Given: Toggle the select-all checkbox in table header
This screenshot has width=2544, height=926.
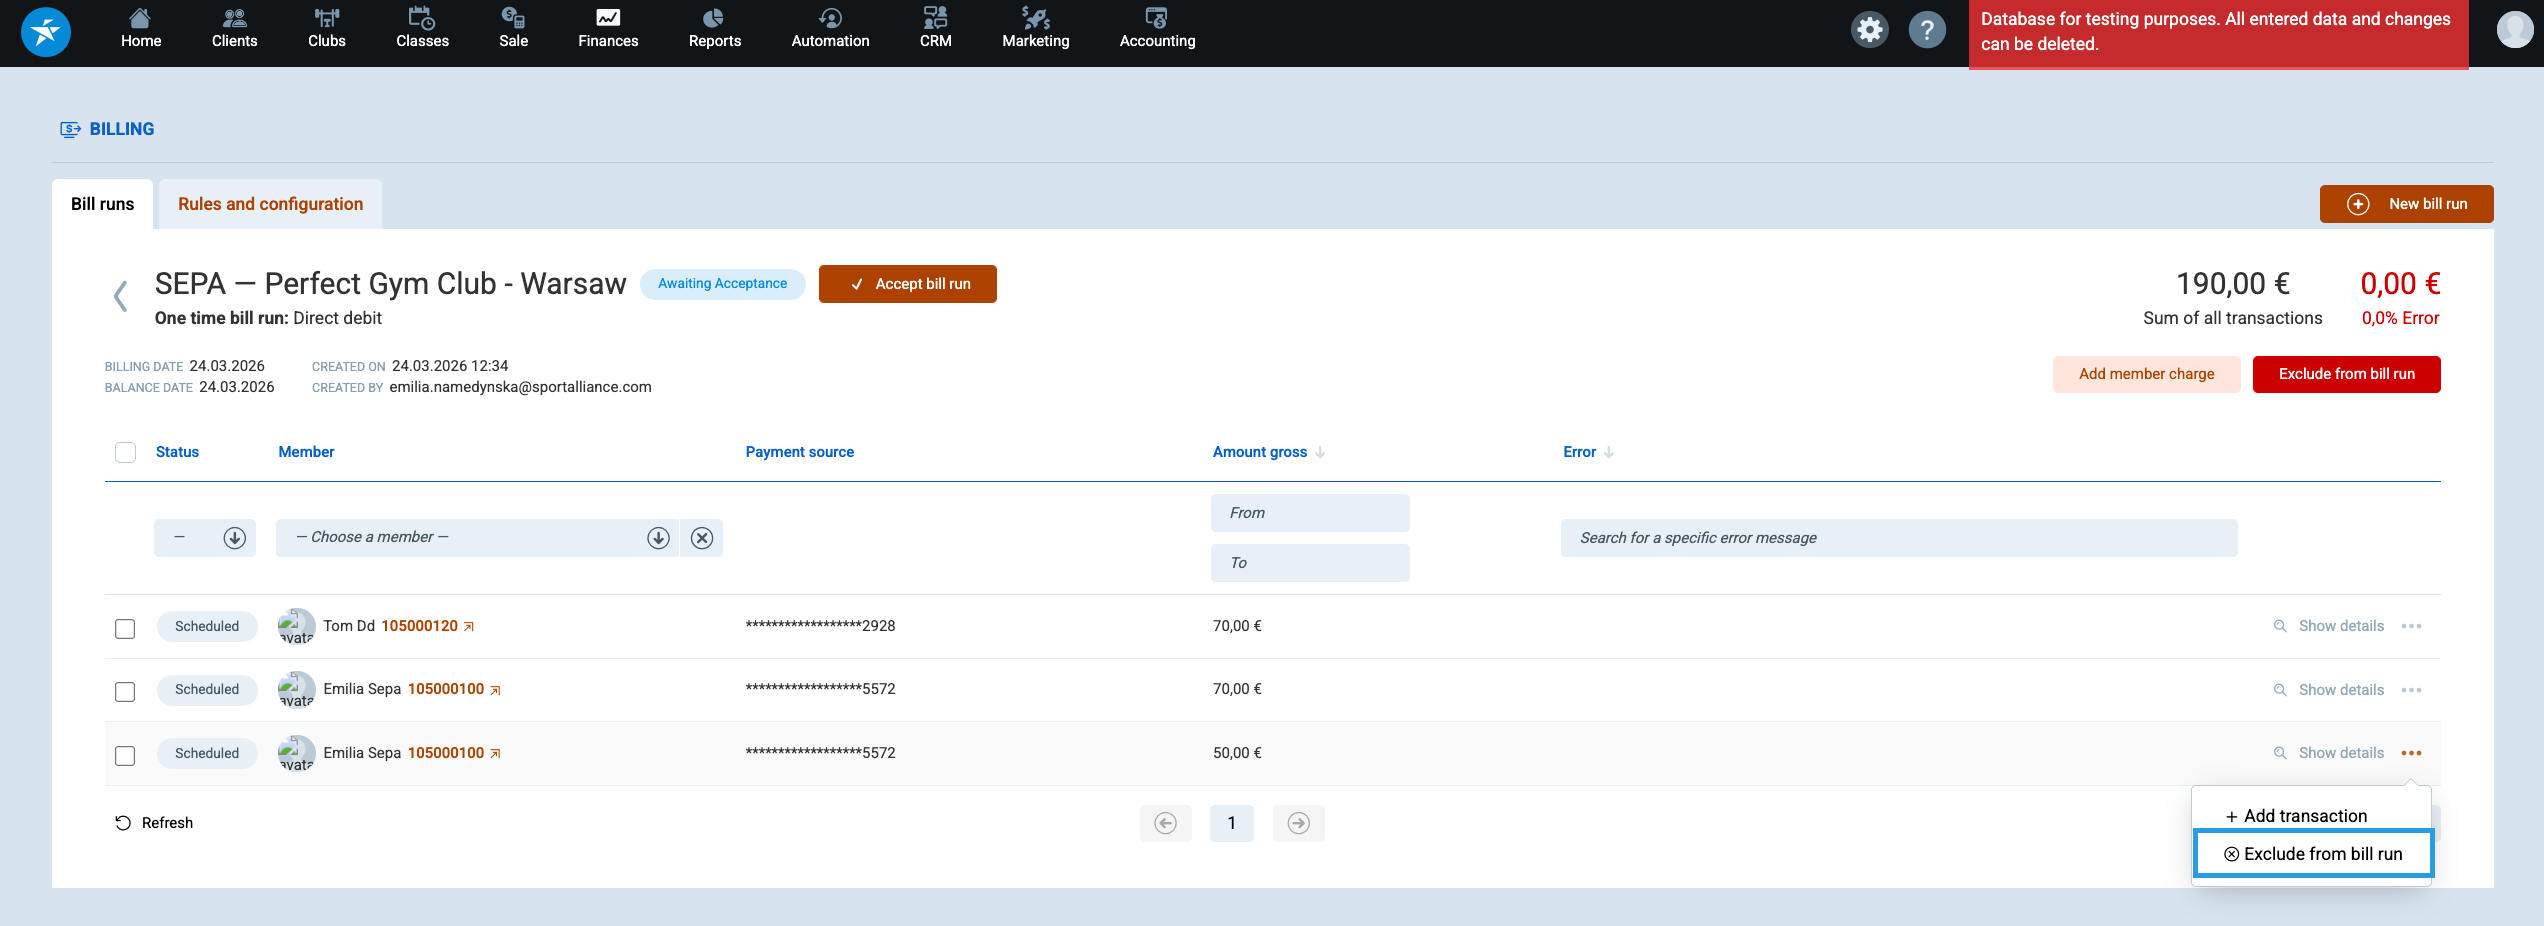Looking at the screenshot, I should (x=125, y=452).
